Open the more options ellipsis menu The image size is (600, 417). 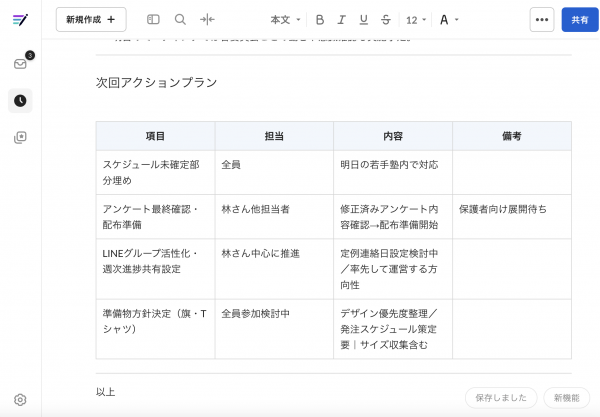tap(542, 19)
